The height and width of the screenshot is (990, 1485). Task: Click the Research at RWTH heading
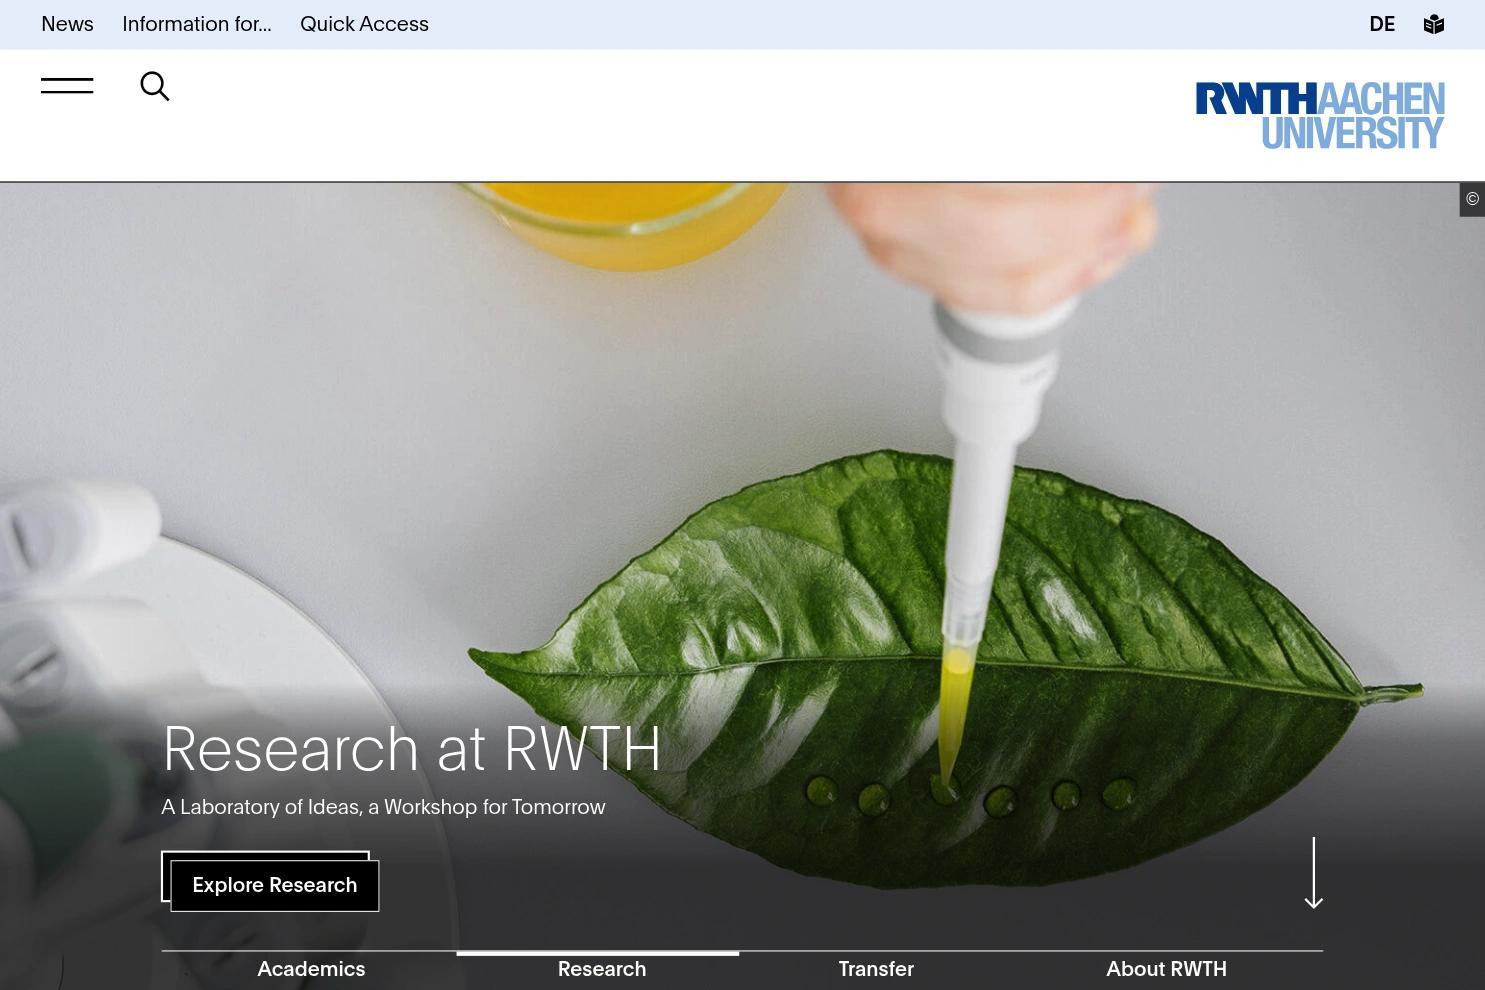pyautogui.click(x=411, y=748)
